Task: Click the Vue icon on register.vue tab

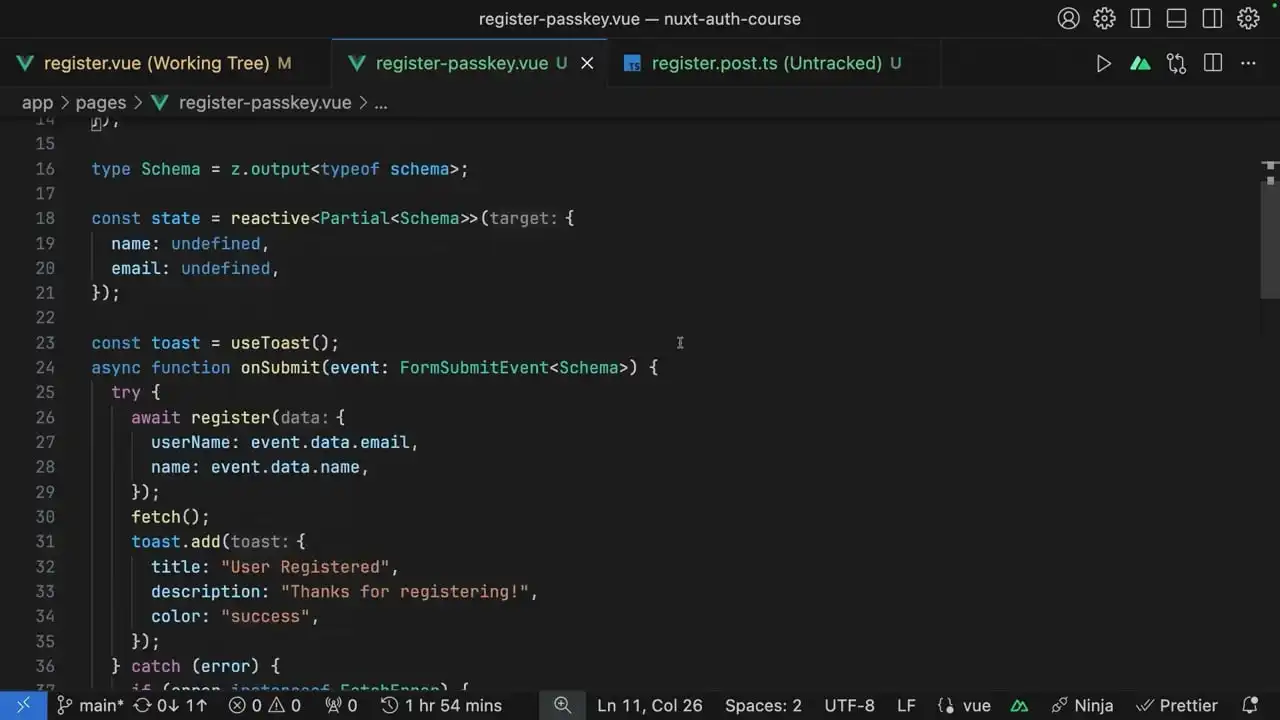Action: pos(25,63)
